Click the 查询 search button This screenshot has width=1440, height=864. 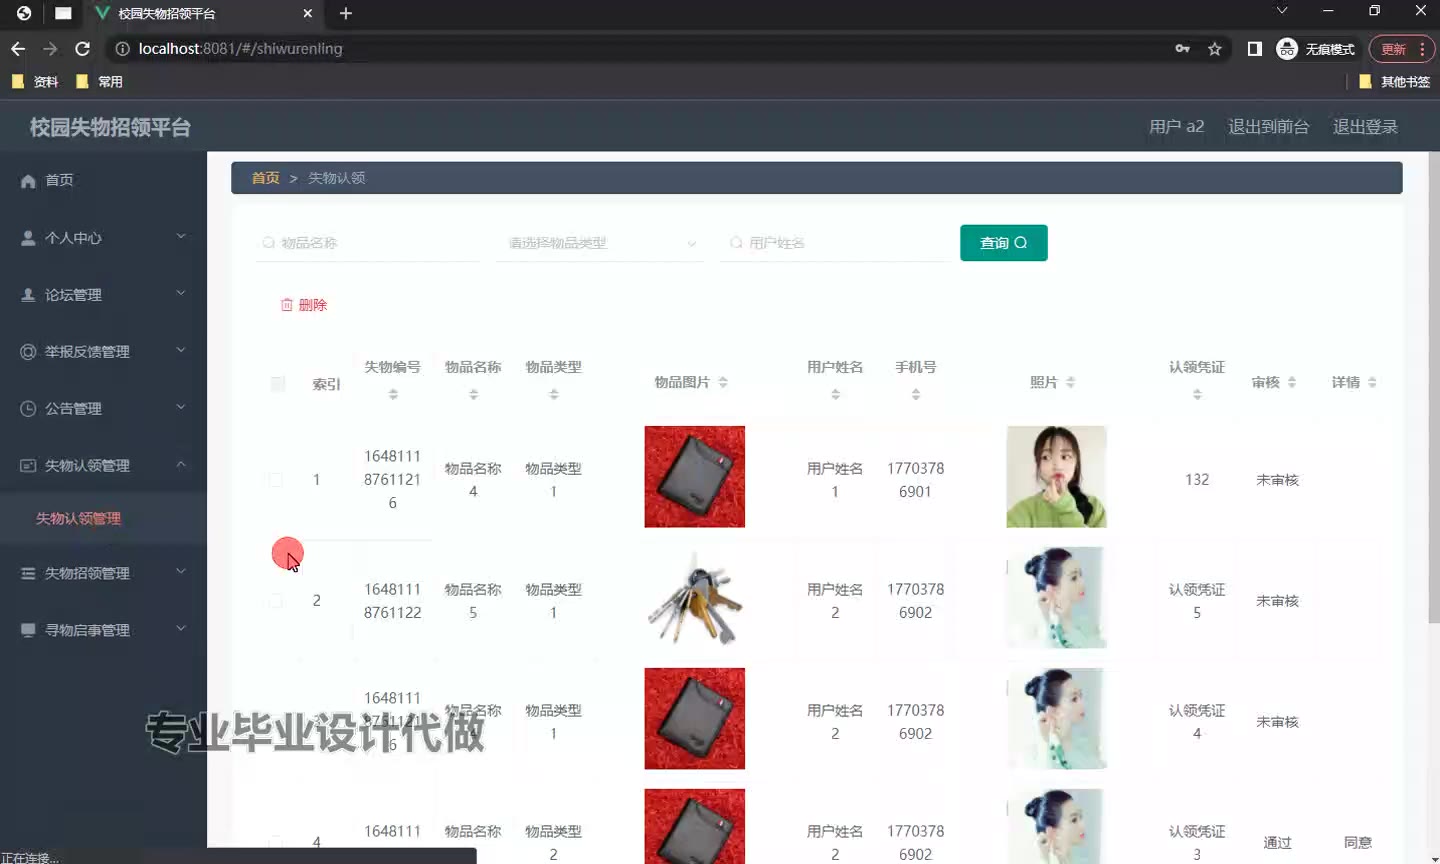tap(1004, 243)
